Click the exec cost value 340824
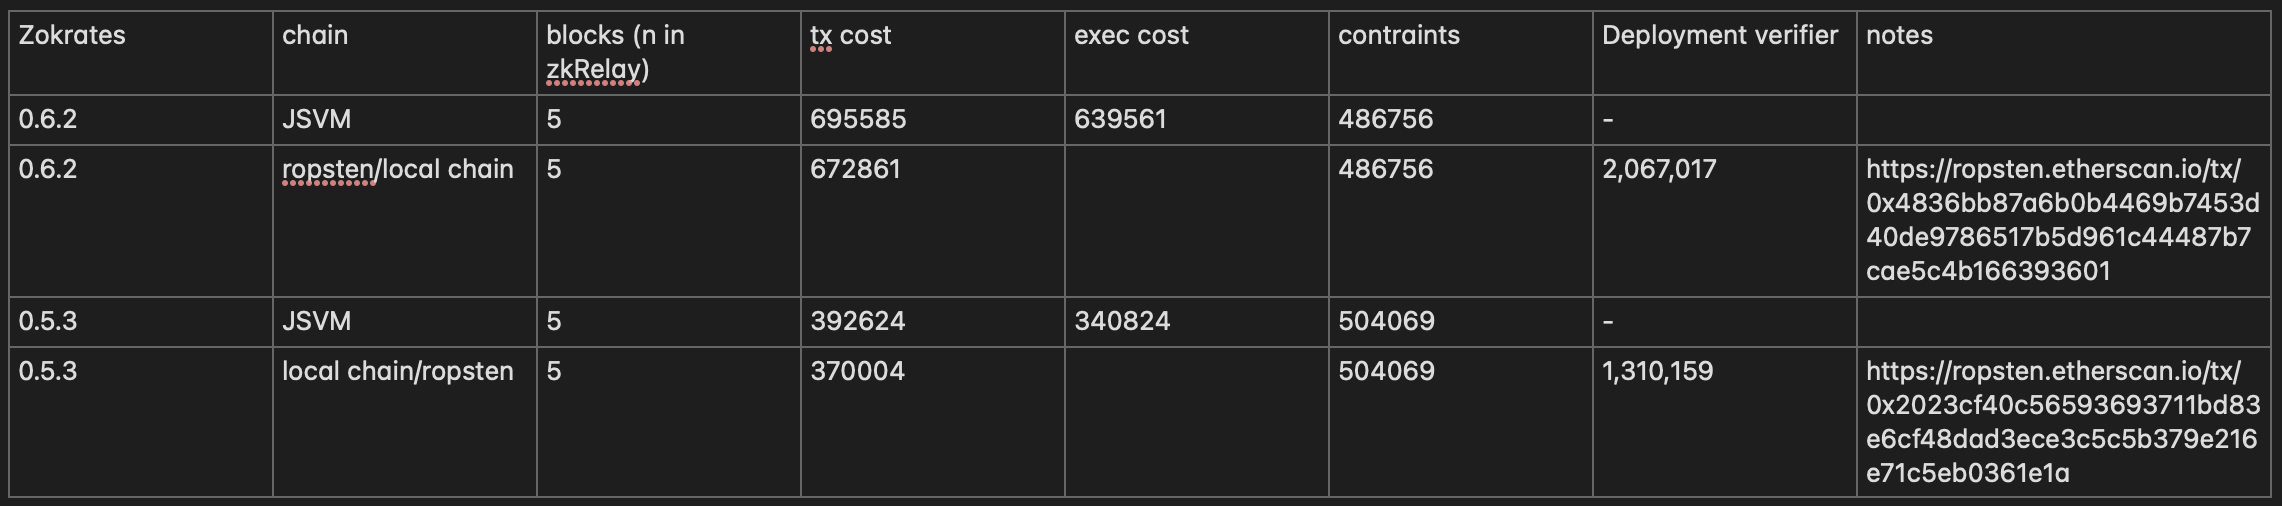The image size is (2282, 506). coord(1122,321)
